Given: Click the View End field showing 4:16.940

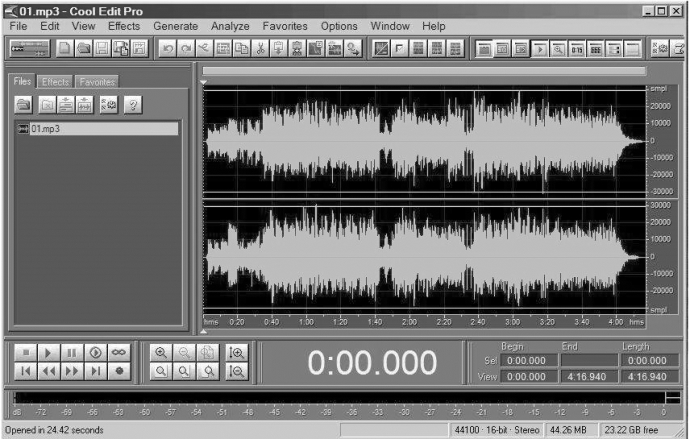Looking at the screenshot, I should point(589,377).
